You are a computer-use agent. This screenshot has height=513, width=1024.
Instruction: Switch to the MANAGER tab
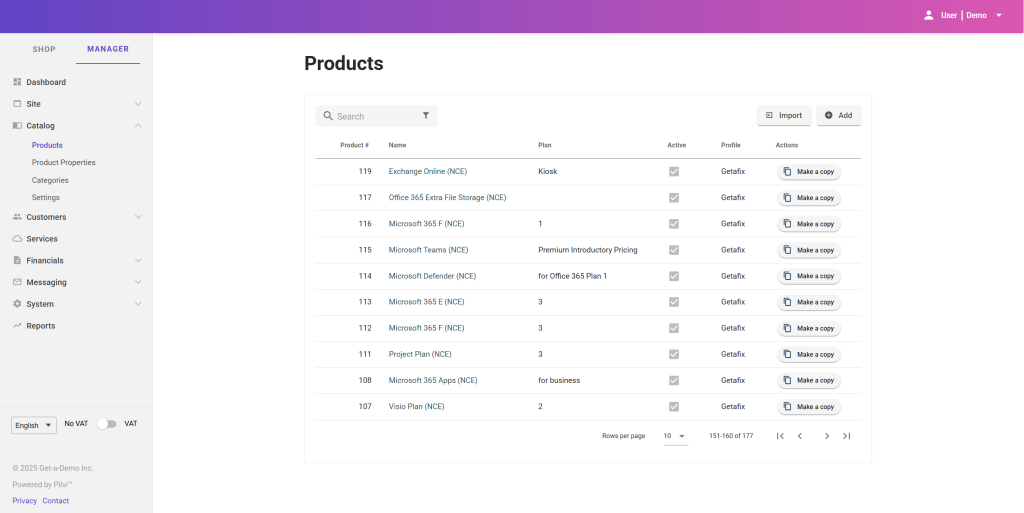(x=108, y=49)
